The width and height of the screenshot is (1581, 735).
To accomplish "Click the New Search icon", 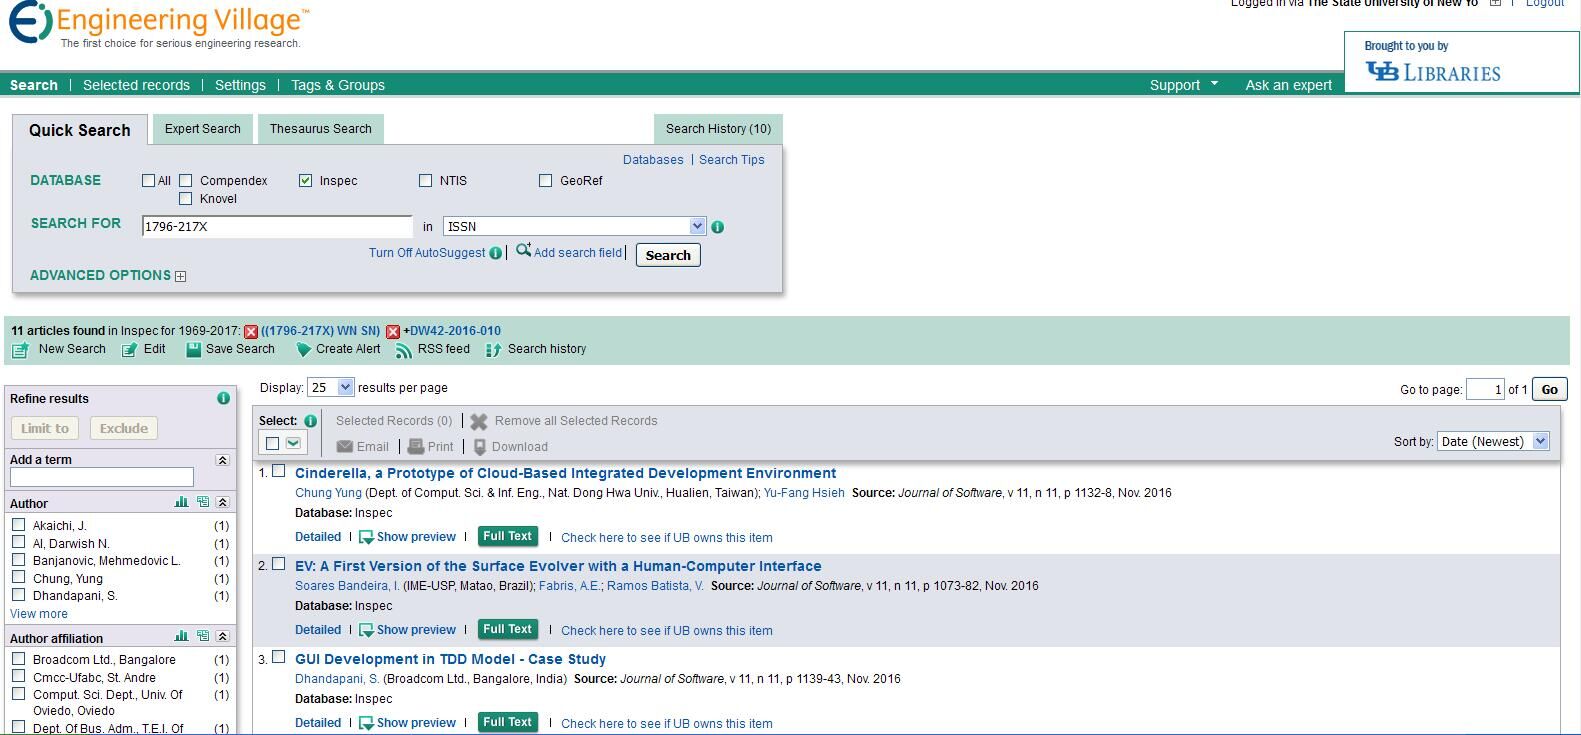I will coord(20,350).
